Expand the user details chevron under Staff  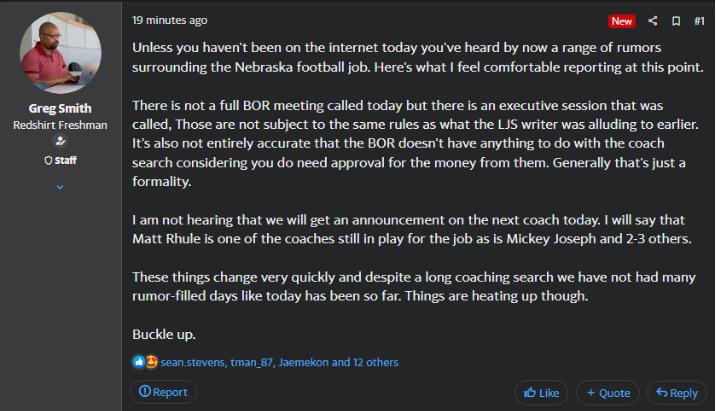pyautogui.click(x=60, y=186)
